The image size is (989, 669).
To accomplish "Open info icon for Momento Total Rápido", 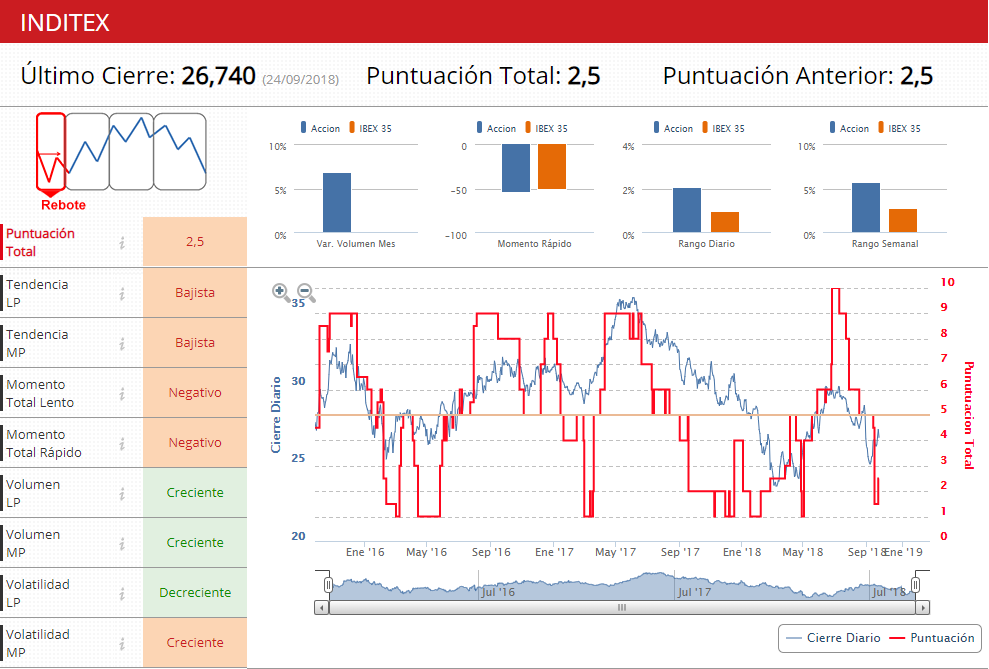I will 122,443.
